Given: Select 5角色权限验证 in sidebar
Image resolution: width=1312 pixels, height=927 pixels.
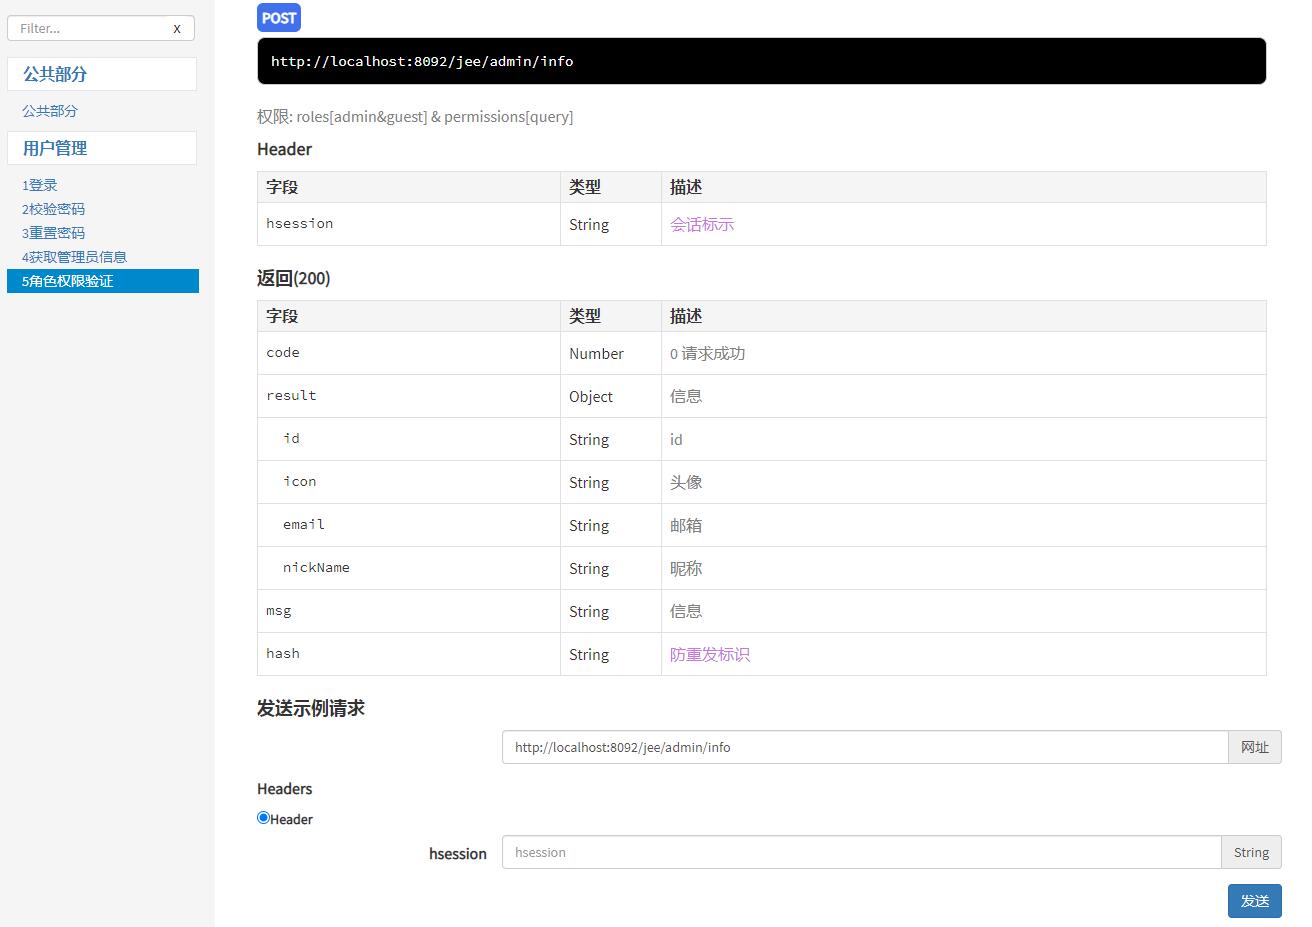Looking at the screenshot, I should (103, 281).
